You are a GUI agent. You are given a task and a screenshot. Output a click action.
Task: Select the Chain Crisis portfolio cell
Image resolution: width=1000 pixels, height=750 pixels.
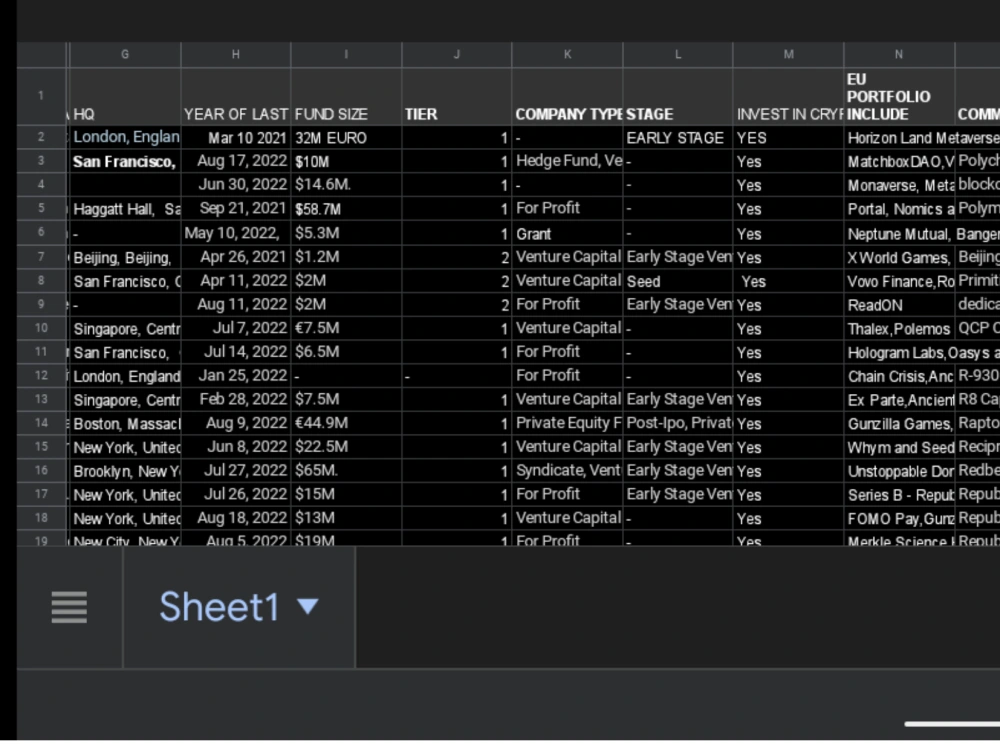[899, 375]
